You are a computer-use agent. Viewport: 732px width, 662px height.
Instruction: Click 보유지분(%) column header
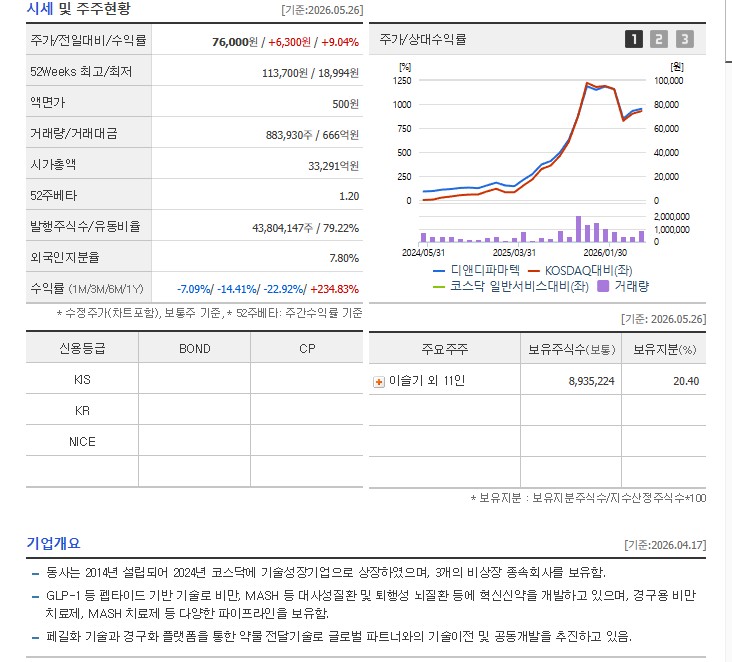[664, 350]
